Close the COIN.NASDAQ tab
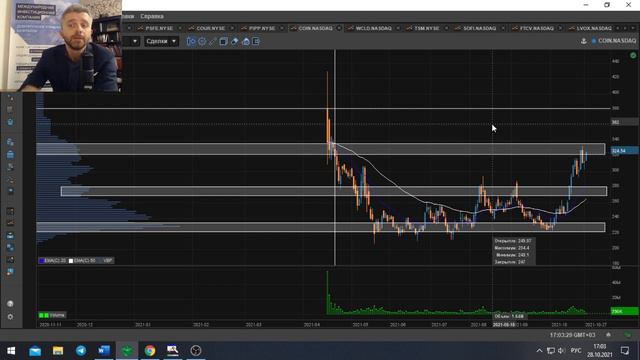Viewport: 640px width, 360px height. tap(339, 28)
